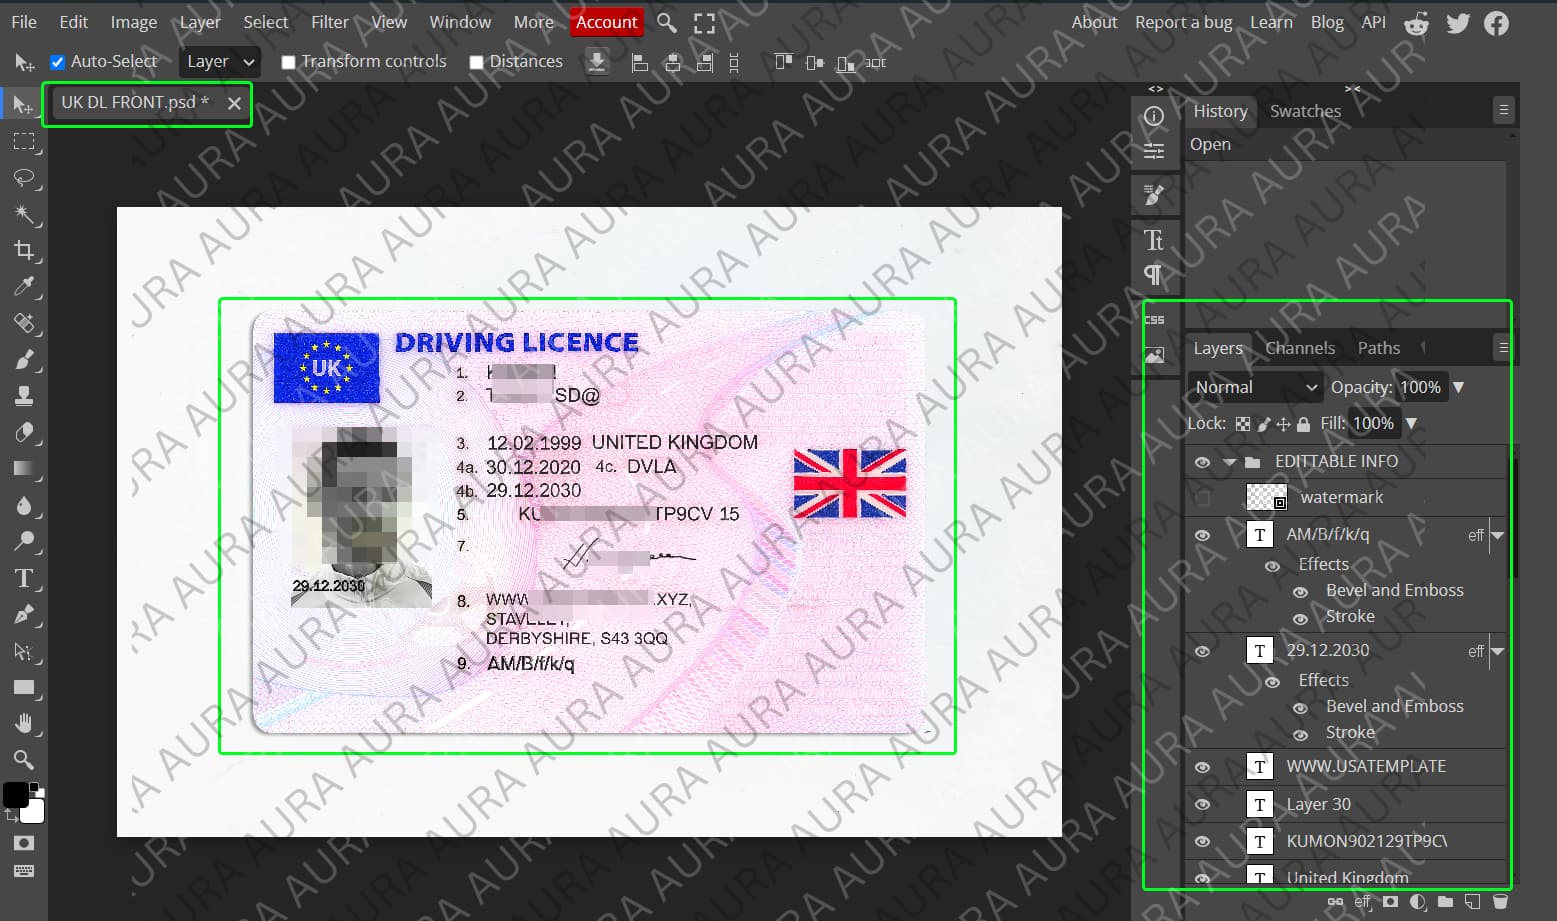The width and height of the screenshot is (1557, 921).
Task: Open the File menu
Action: tap(24, 22)
